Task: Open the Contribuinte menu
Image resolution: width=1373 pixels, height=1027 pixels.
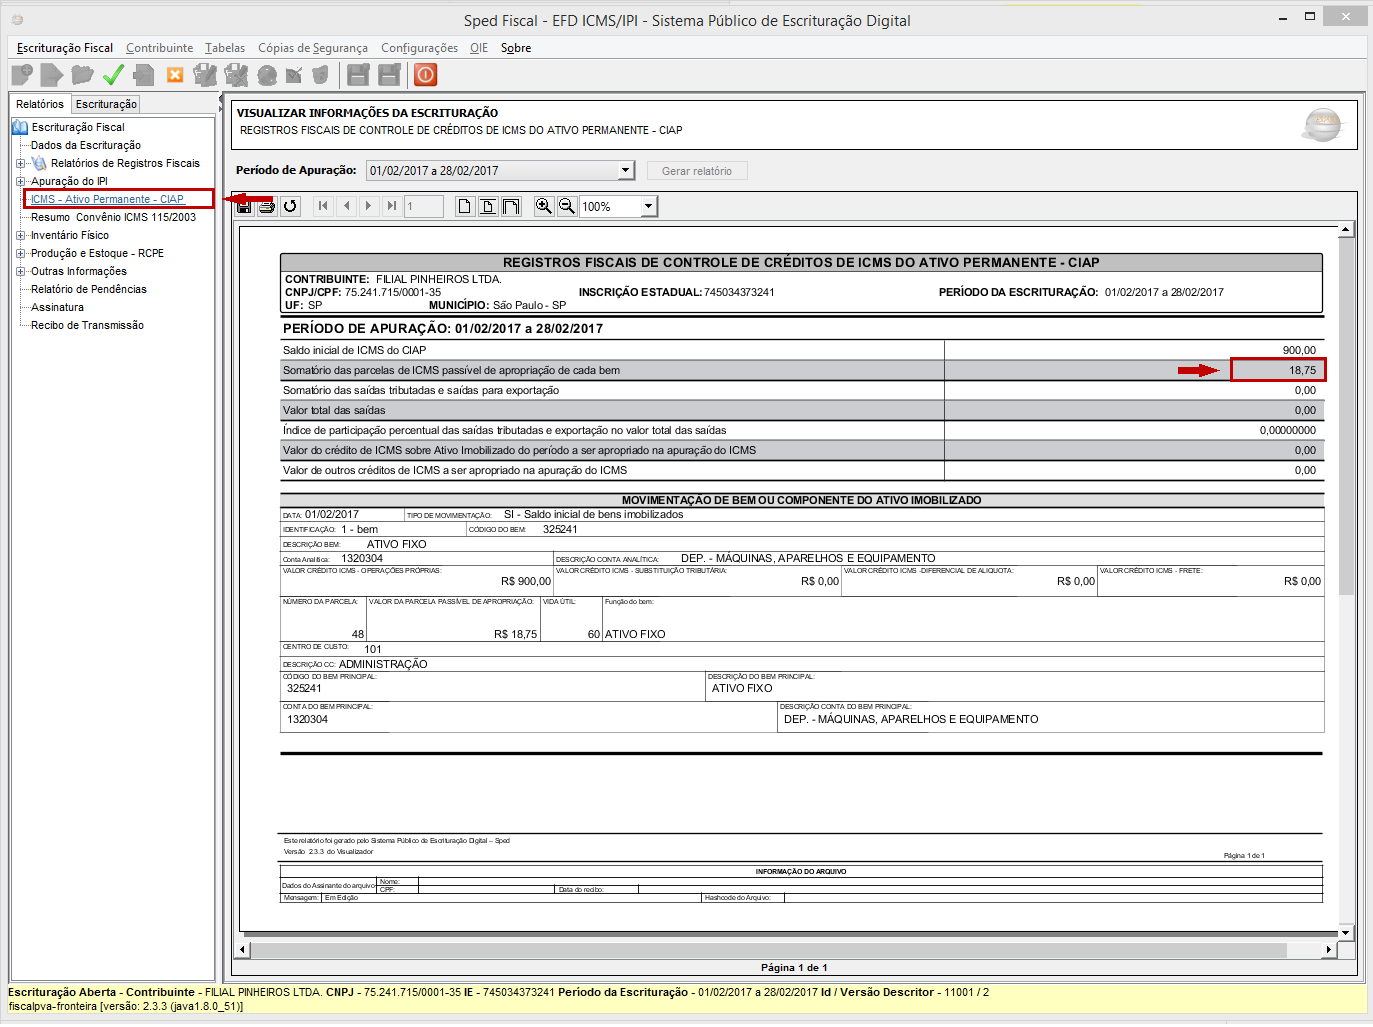Action: [159, 48]
